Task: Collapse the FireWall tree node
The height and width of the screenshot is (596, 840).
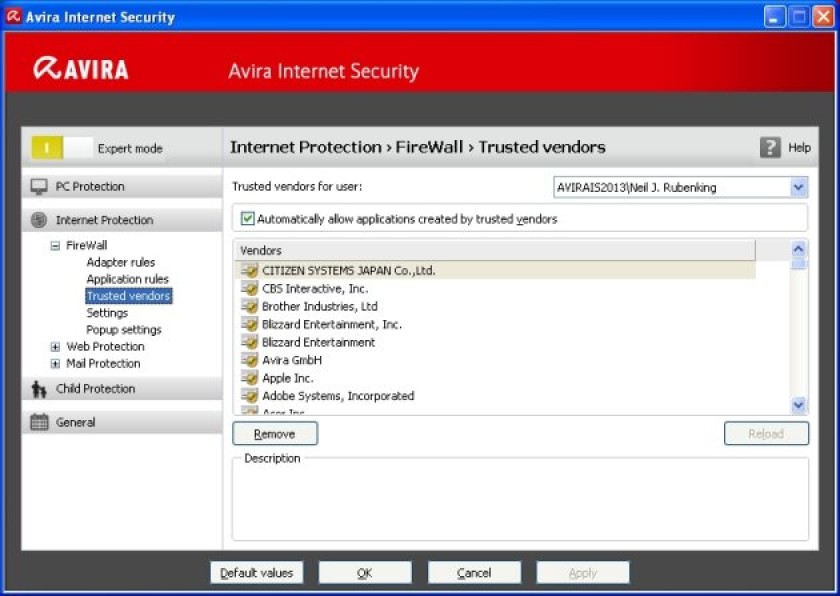Action: [55, 246]
